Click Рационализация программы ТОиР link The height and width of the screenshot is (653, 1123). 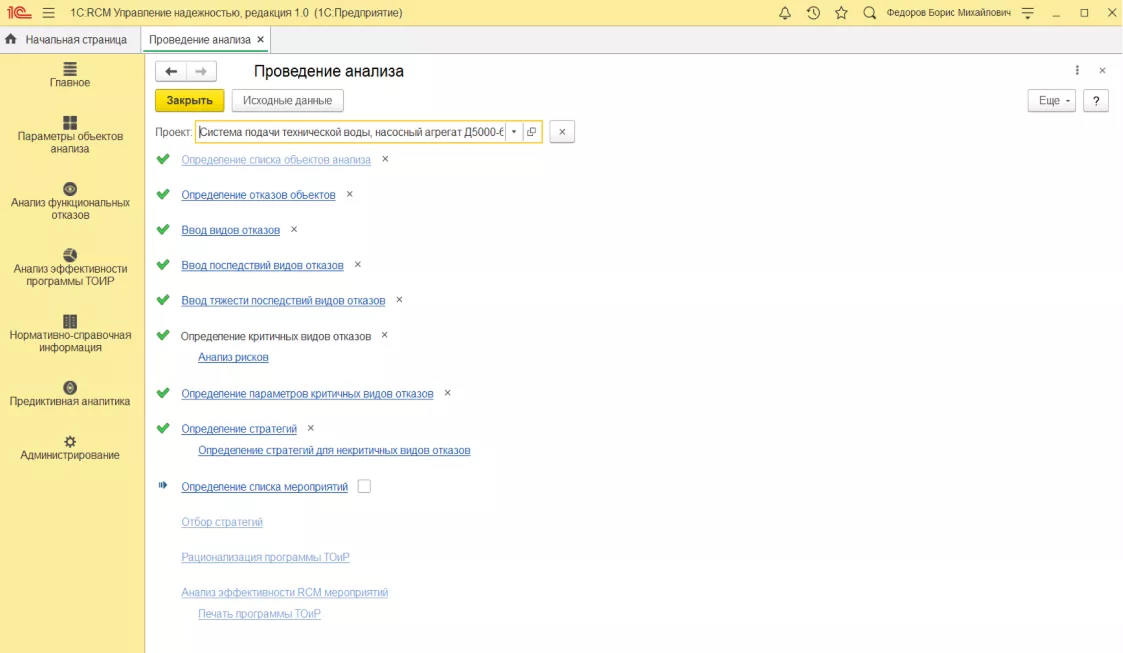tap(266, 556)
